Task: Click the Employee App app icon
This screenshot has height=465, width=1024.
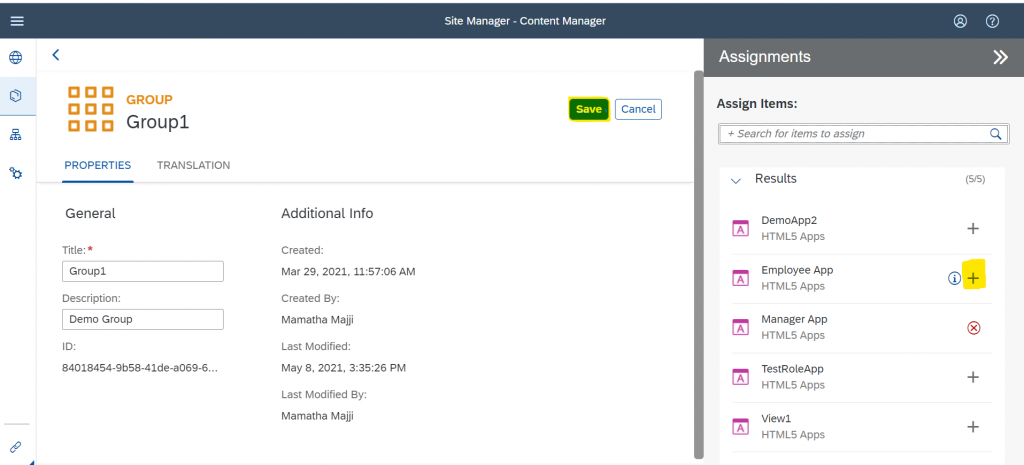Action: tap(740, 278)
